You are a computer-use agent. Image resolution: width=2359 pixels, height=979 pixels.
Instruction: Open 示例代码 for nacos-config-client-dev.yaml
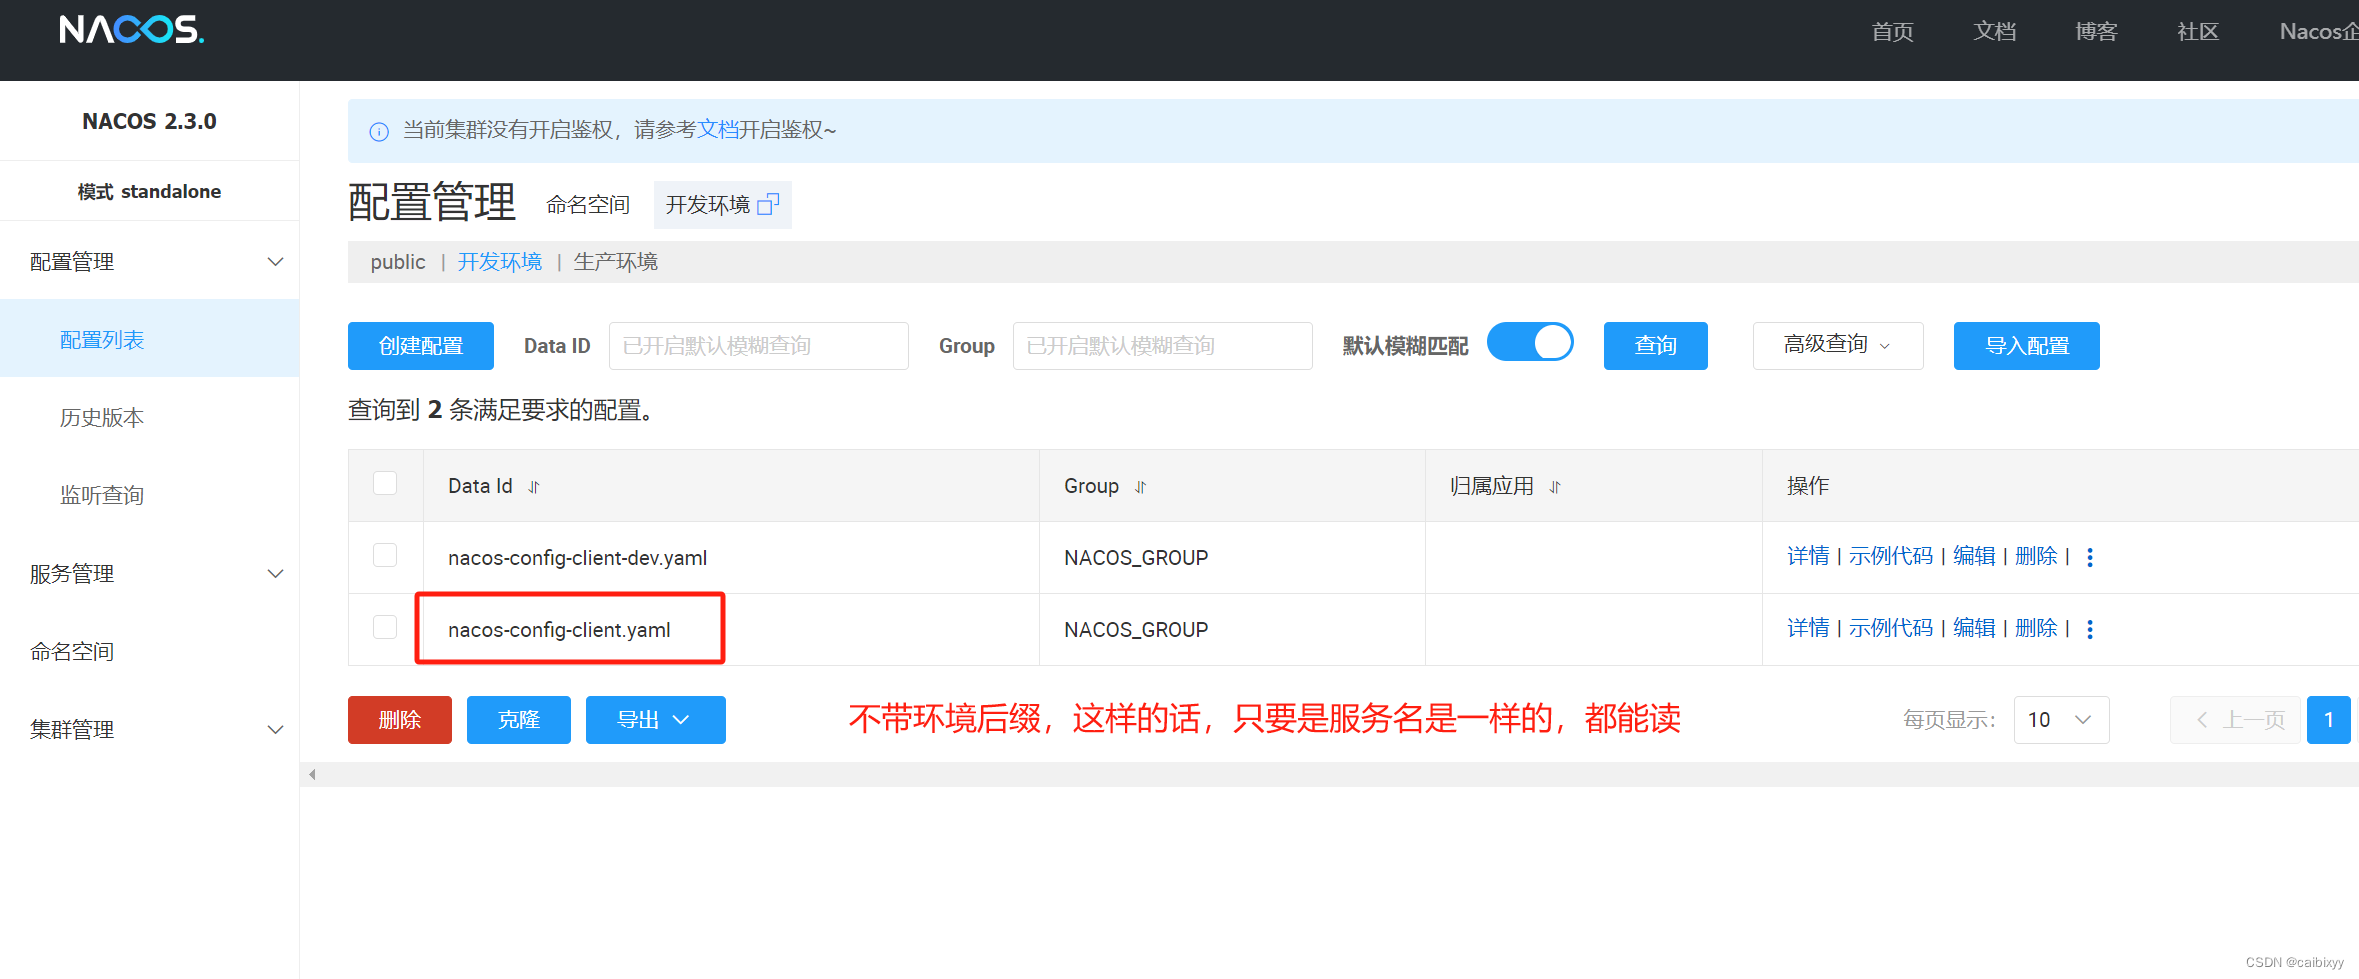(1891, 556)
